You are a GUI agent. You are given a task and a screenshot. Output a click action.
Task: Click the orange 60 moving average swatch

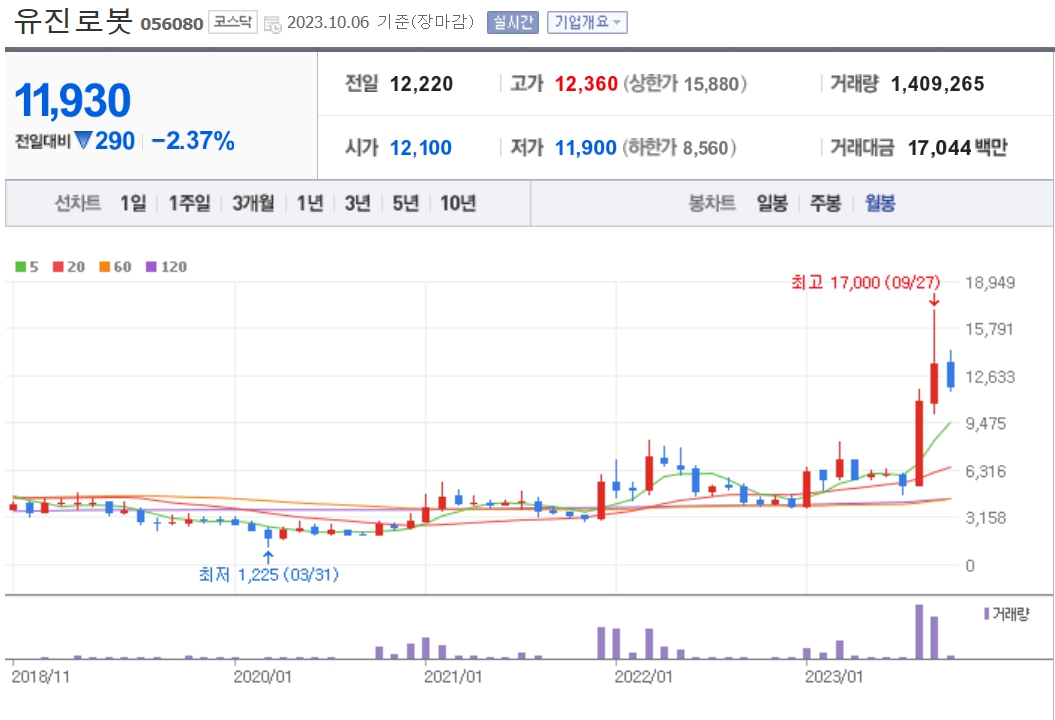104,267
